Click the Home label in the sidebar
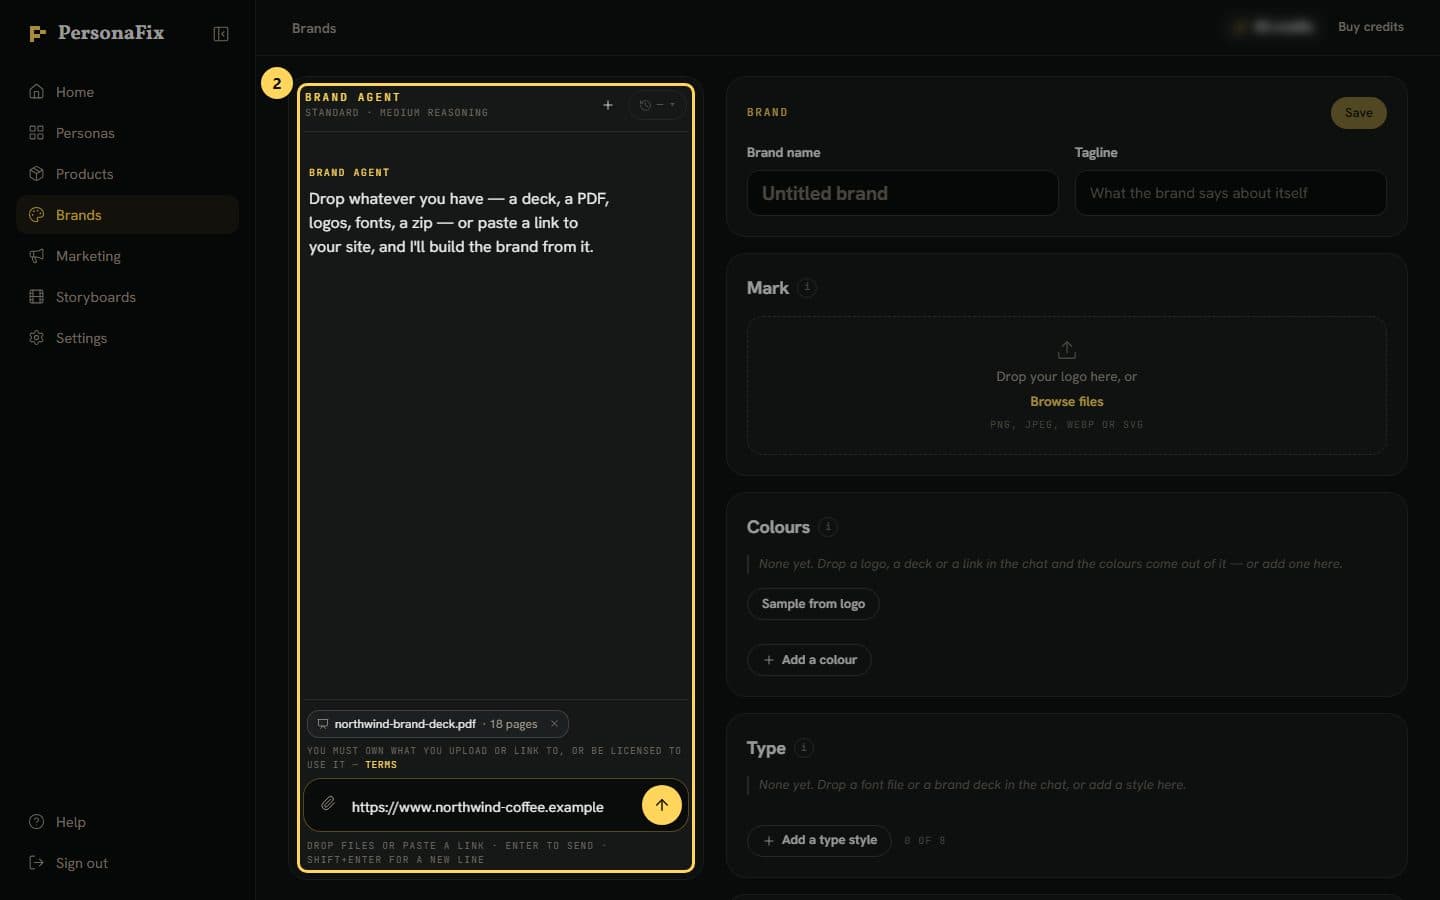The height and width of the screenshot is (900, 1440). coord(75,92)
